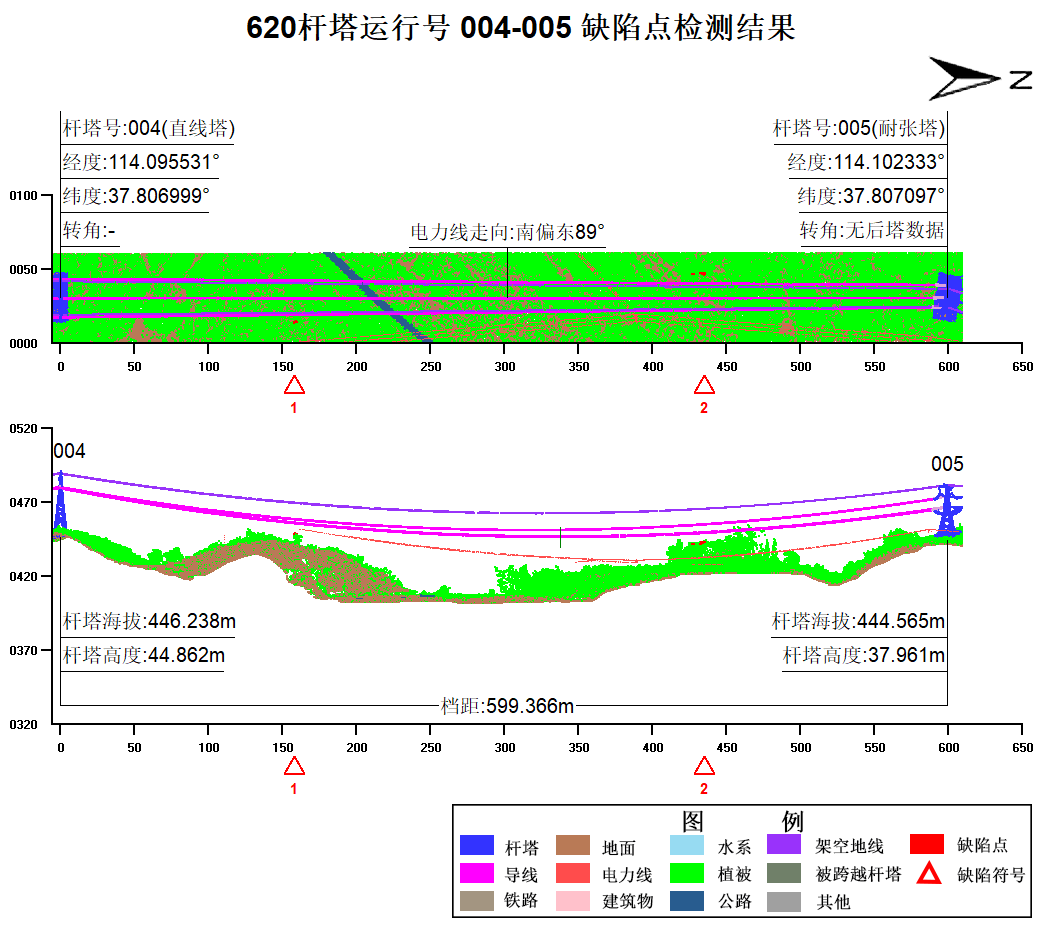Click the pink 建筑物 legend swatch
This screenshot has width=1043, height=928.
pos(573,901)
